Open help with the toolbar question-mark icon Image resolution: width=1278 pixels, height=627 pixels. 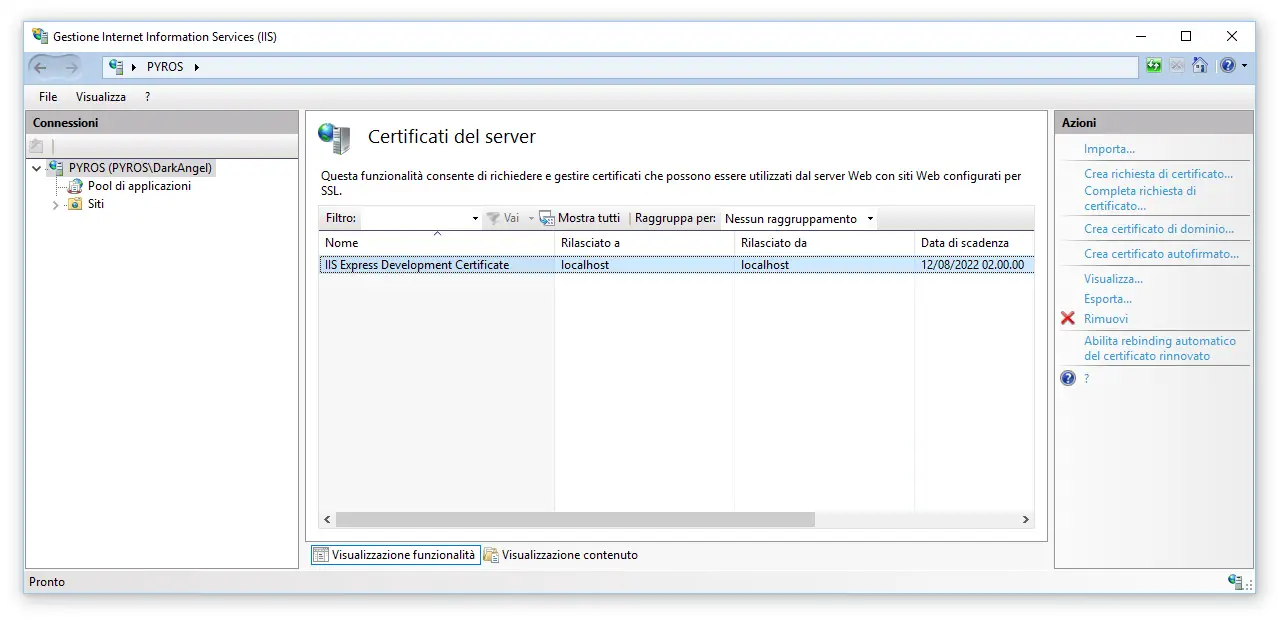tap(1227, 66)
